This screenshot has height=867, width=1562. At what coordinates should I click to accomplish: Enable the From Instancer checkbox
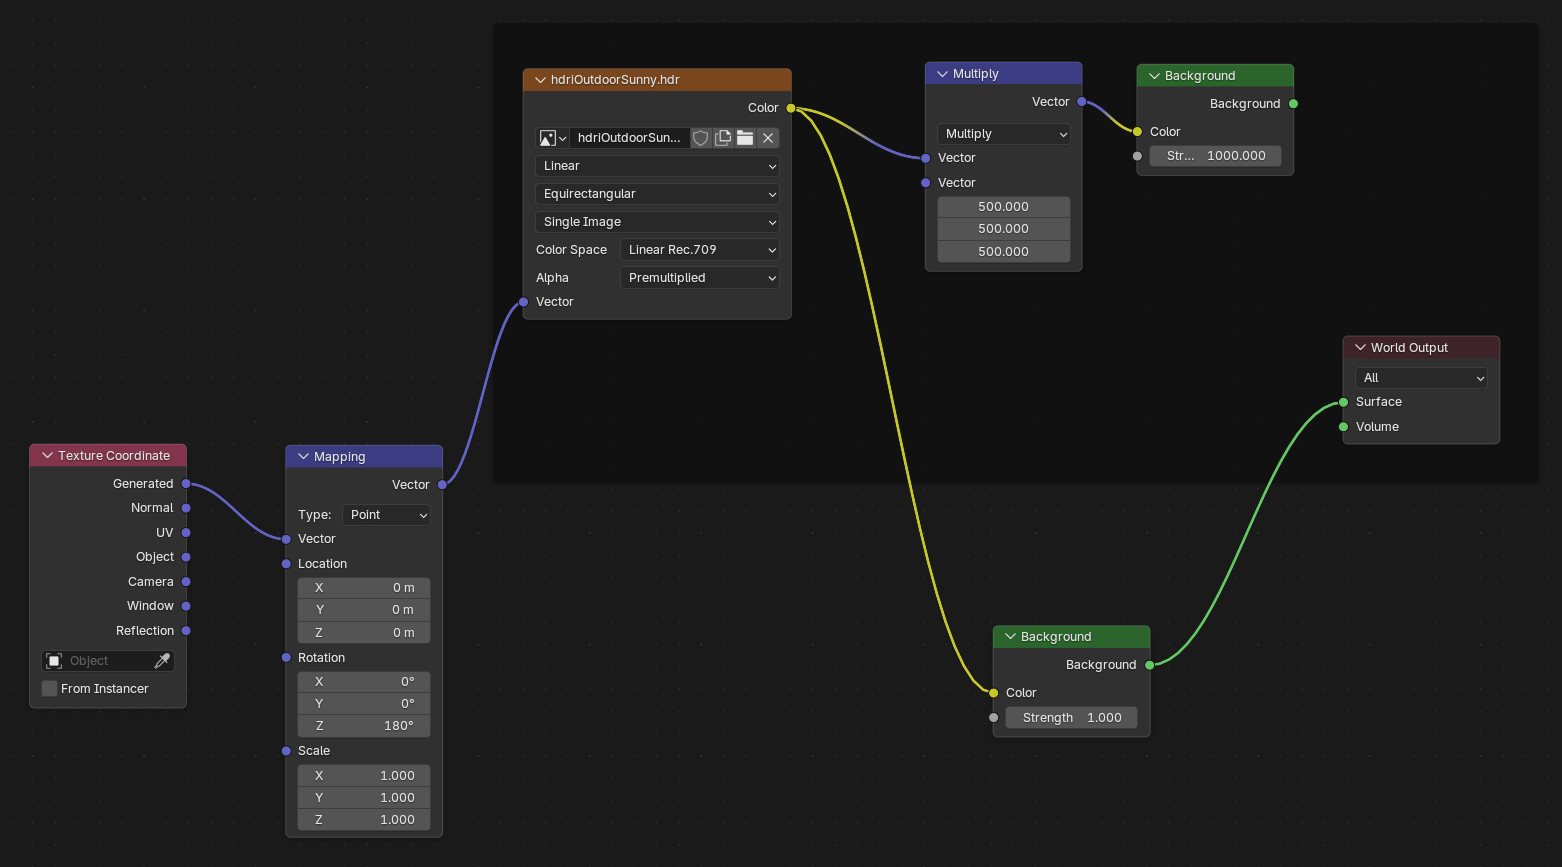click(x=49, y=688)
